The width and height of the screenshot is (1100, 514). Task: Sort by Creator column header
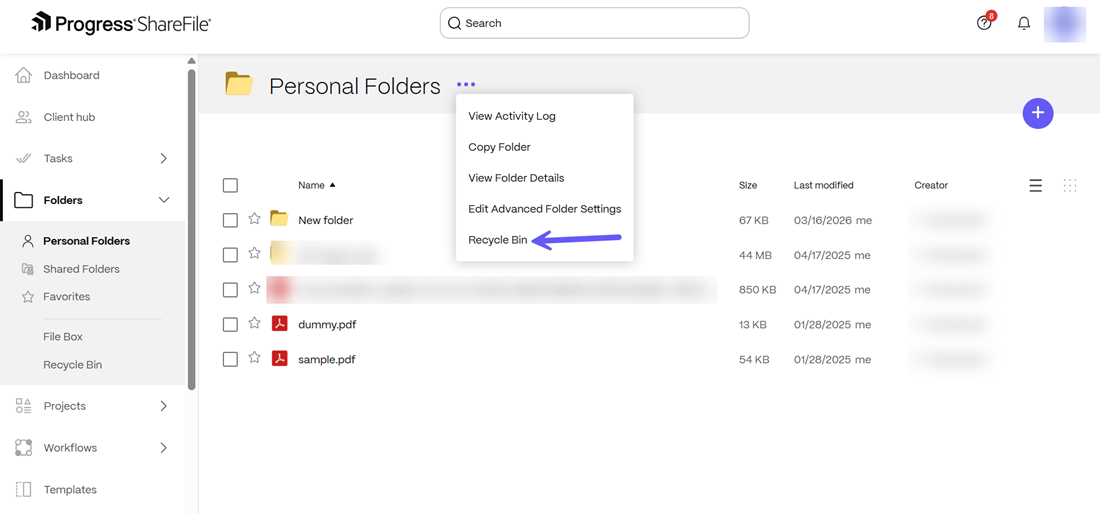931,185
